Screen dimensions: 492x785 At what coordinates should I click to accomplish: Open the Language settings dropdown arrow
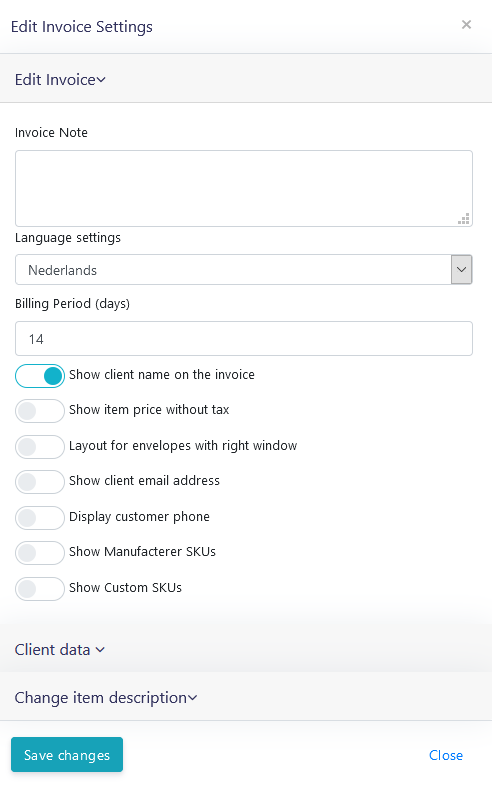tap(461, 270)
